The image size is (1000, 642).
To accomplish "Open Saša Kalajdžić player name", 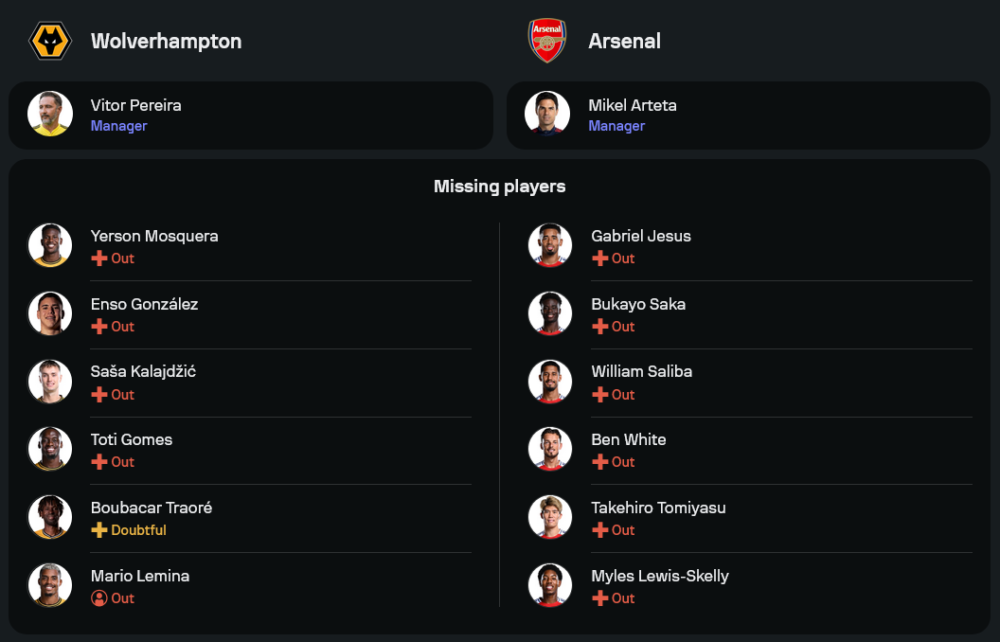I will (x=143, y=371).
